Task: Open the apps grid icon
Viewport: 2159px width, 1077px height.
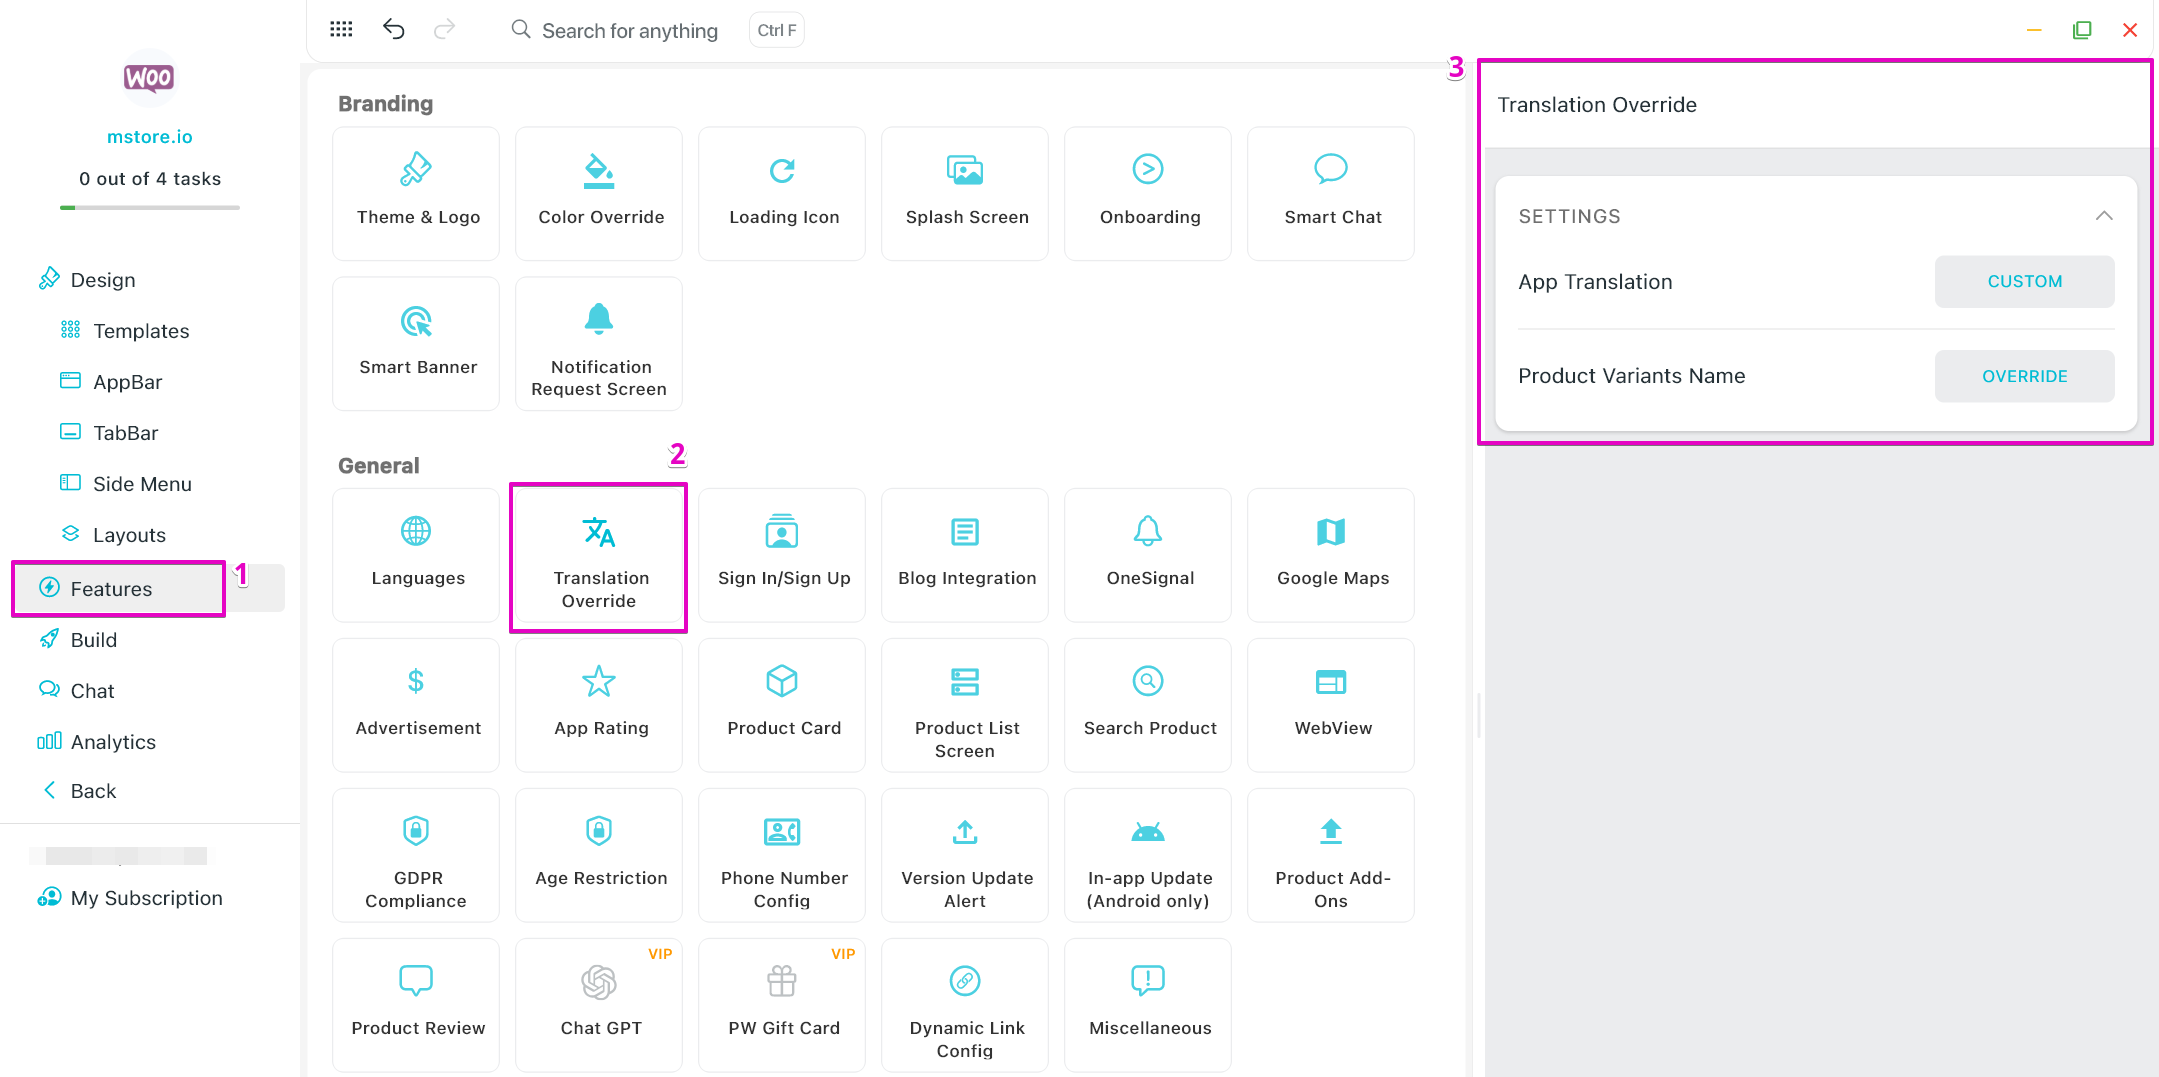Action: pos(341,30)
